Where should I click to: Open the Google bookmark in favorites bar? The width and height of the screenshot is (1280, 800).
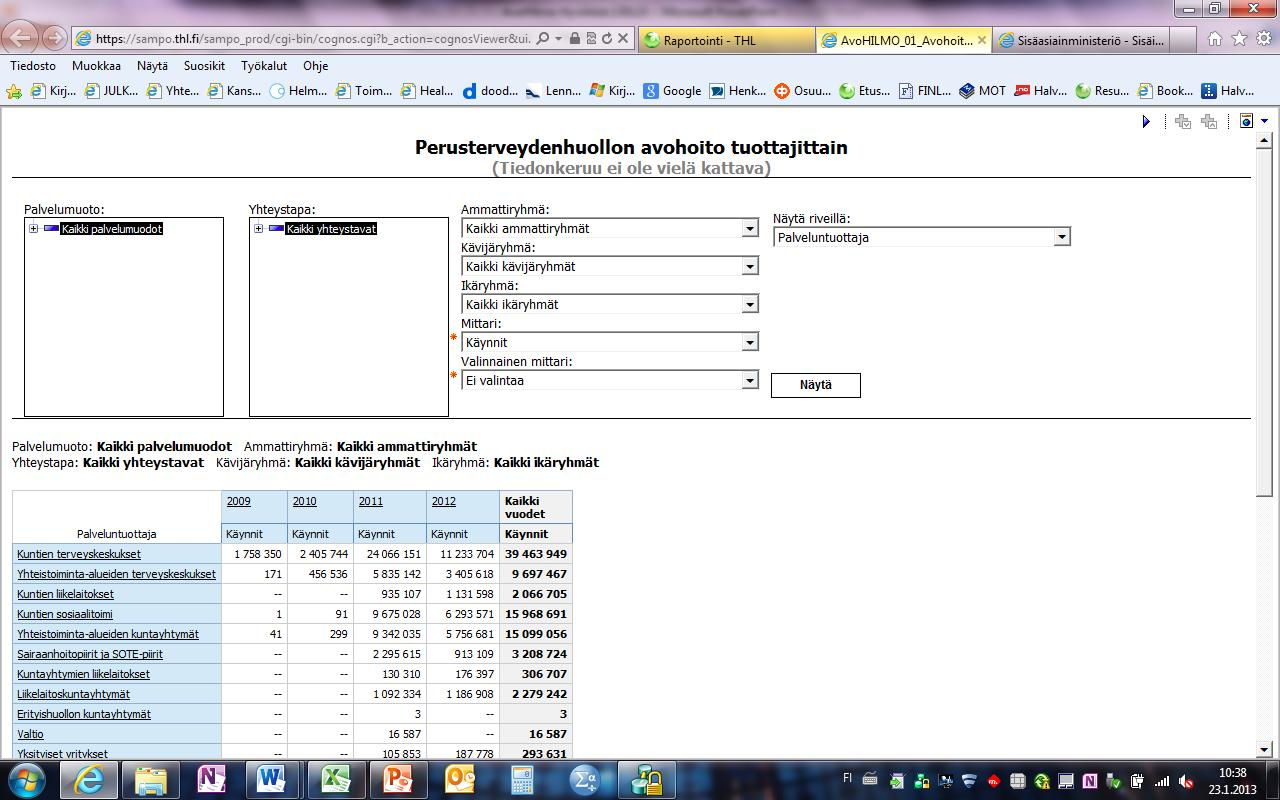point(672,91)
